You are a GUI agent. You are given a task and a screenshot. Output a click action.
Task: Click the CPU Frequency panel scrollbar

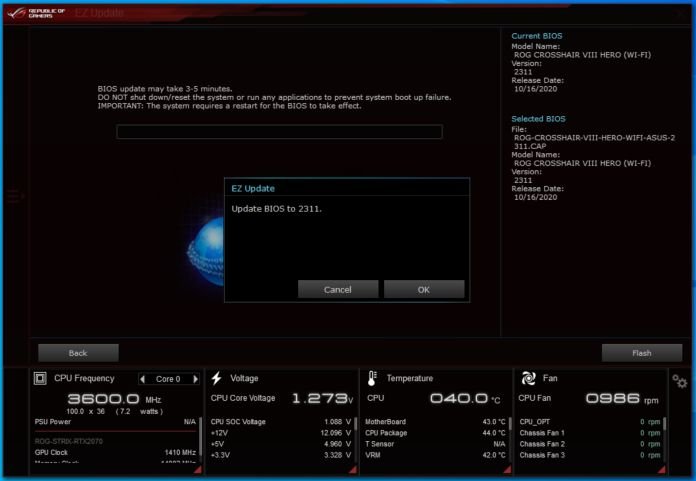pos(200,437)
